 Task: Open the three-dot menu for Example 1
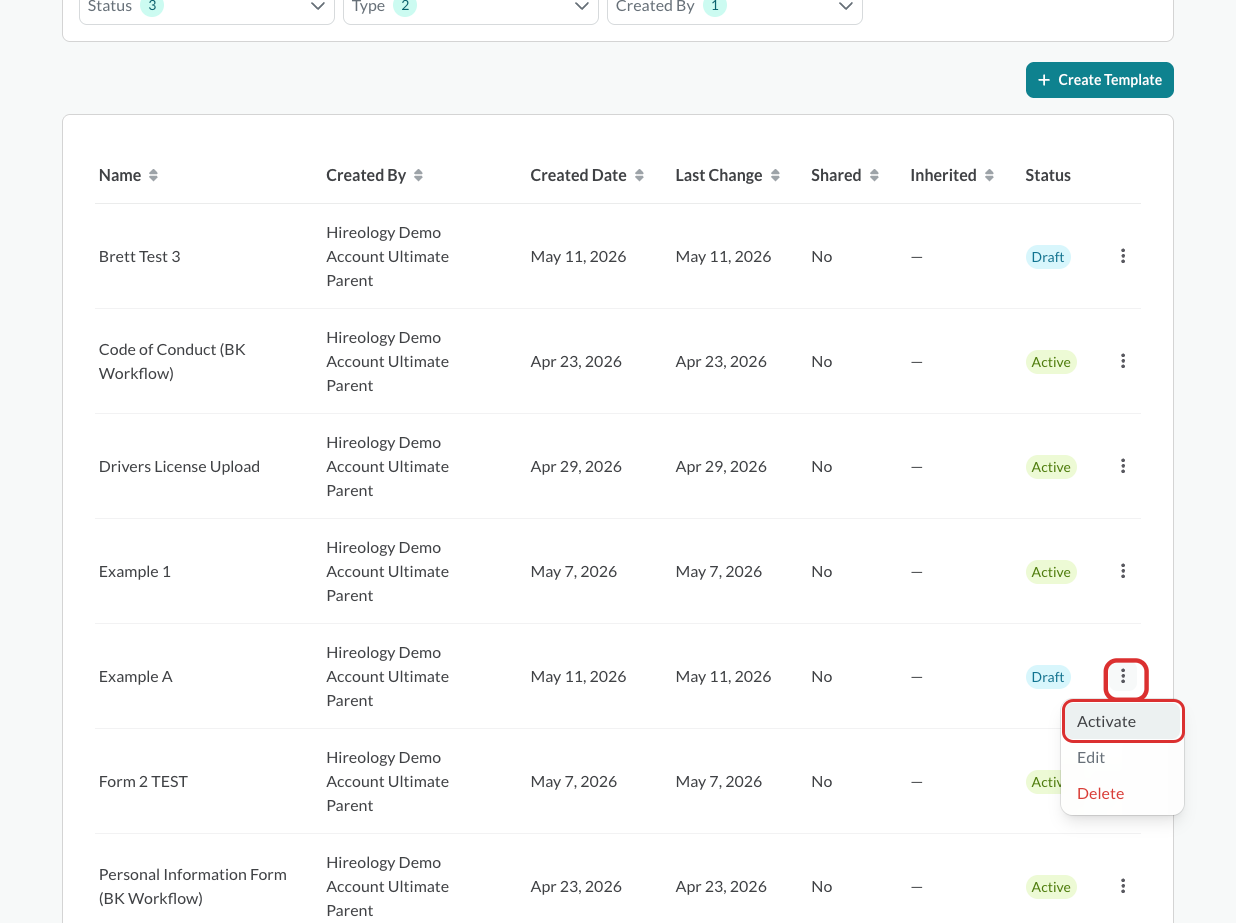pos(1123,571)
